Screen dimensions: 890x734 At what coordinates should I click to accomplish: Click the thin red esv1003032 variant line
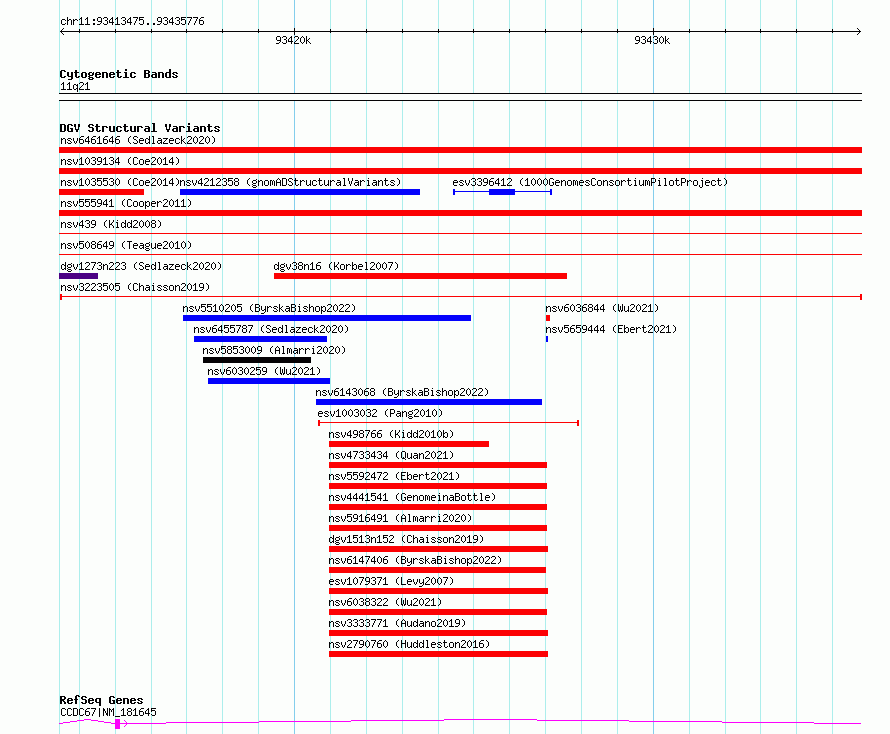pos(448,423)
